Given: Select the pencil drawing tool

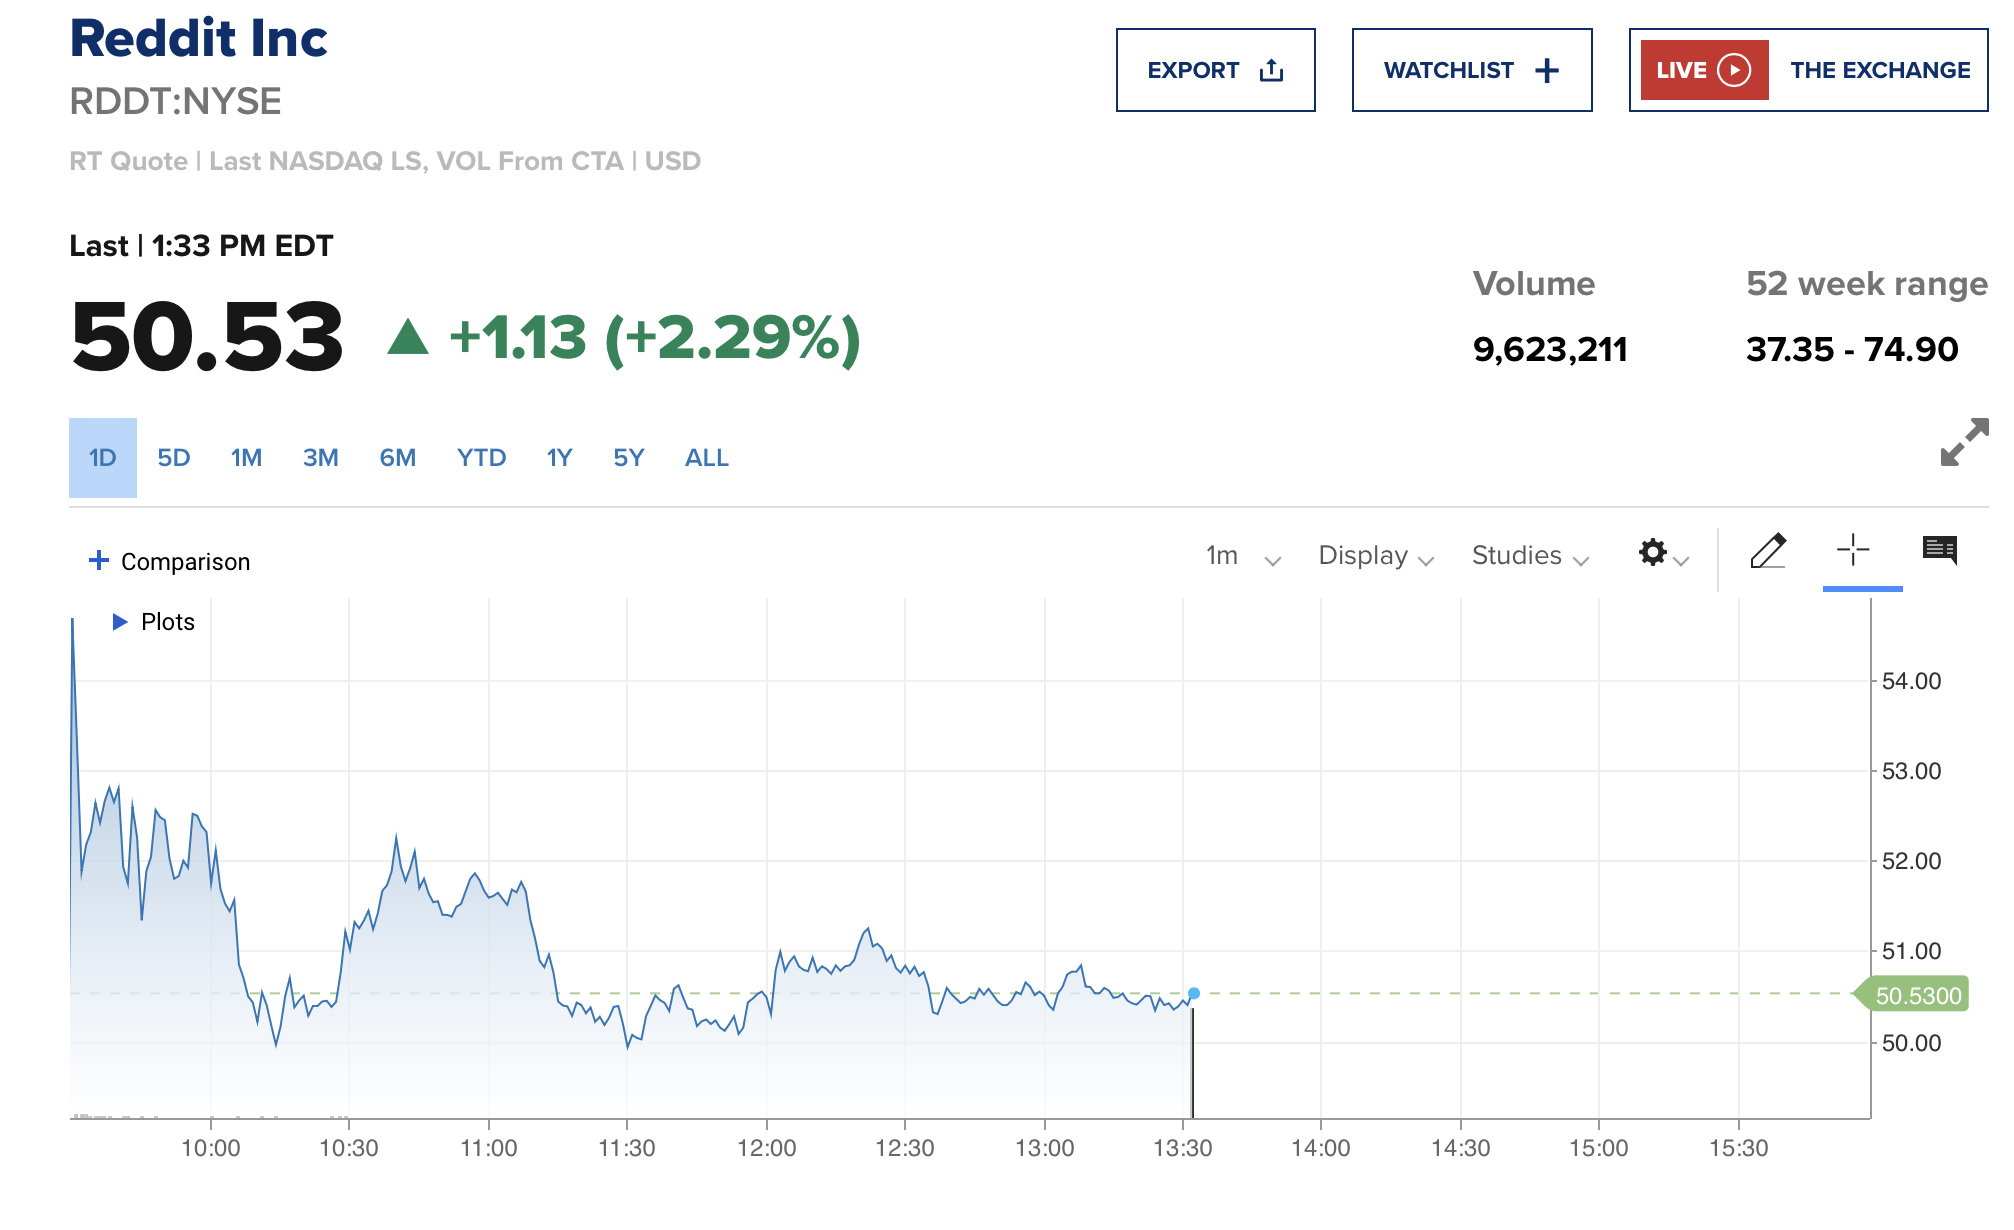Looking at the screenshot, I should point(1768,551).
